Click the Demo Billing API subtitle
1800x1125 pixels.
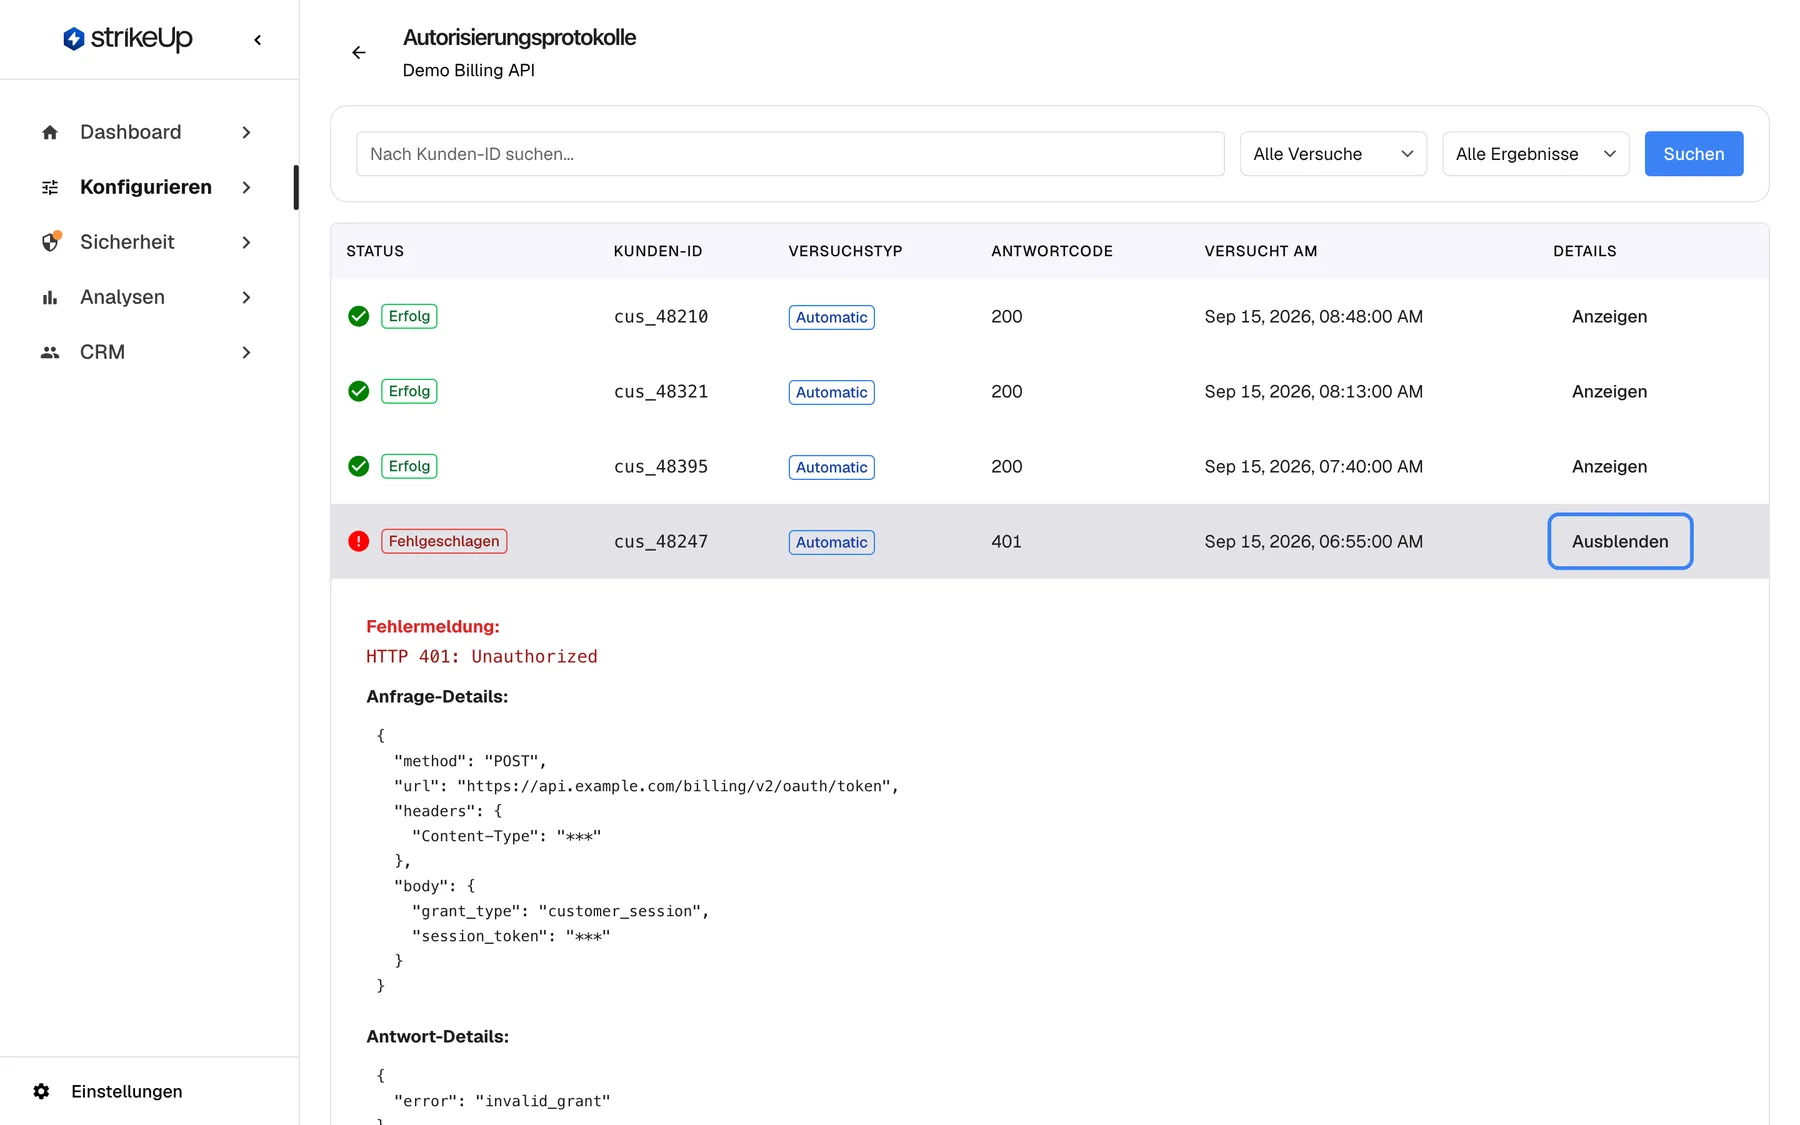click(468, 71)
